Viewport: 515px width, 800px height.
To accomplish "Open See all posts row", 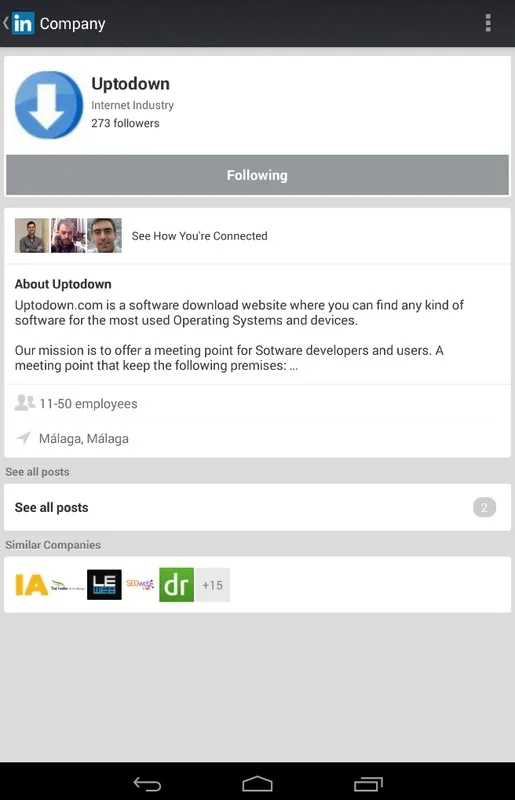I will click(257, 507).
